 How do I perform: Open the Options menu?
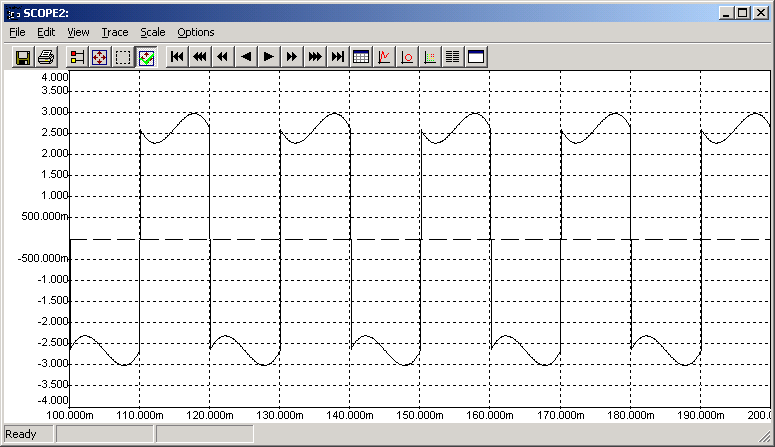click(x=196, y=32)
